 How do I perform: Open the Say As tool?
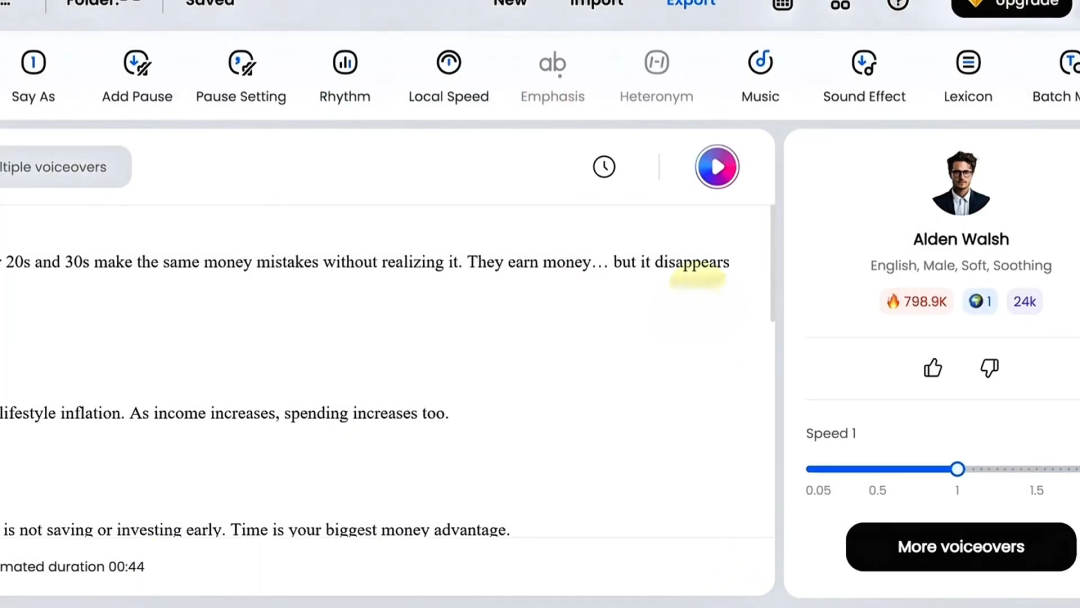[33, 76]
